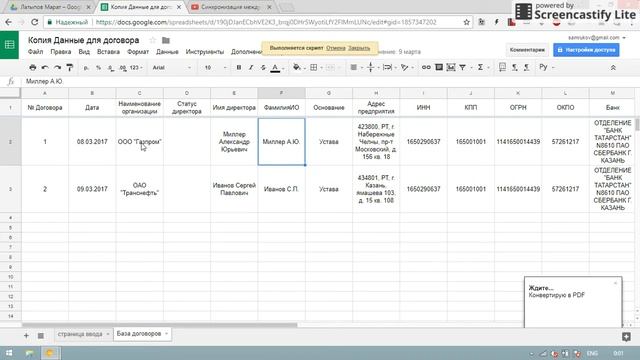
Task: Click the ENG language indicator in tray
Action: click(592, 353)
